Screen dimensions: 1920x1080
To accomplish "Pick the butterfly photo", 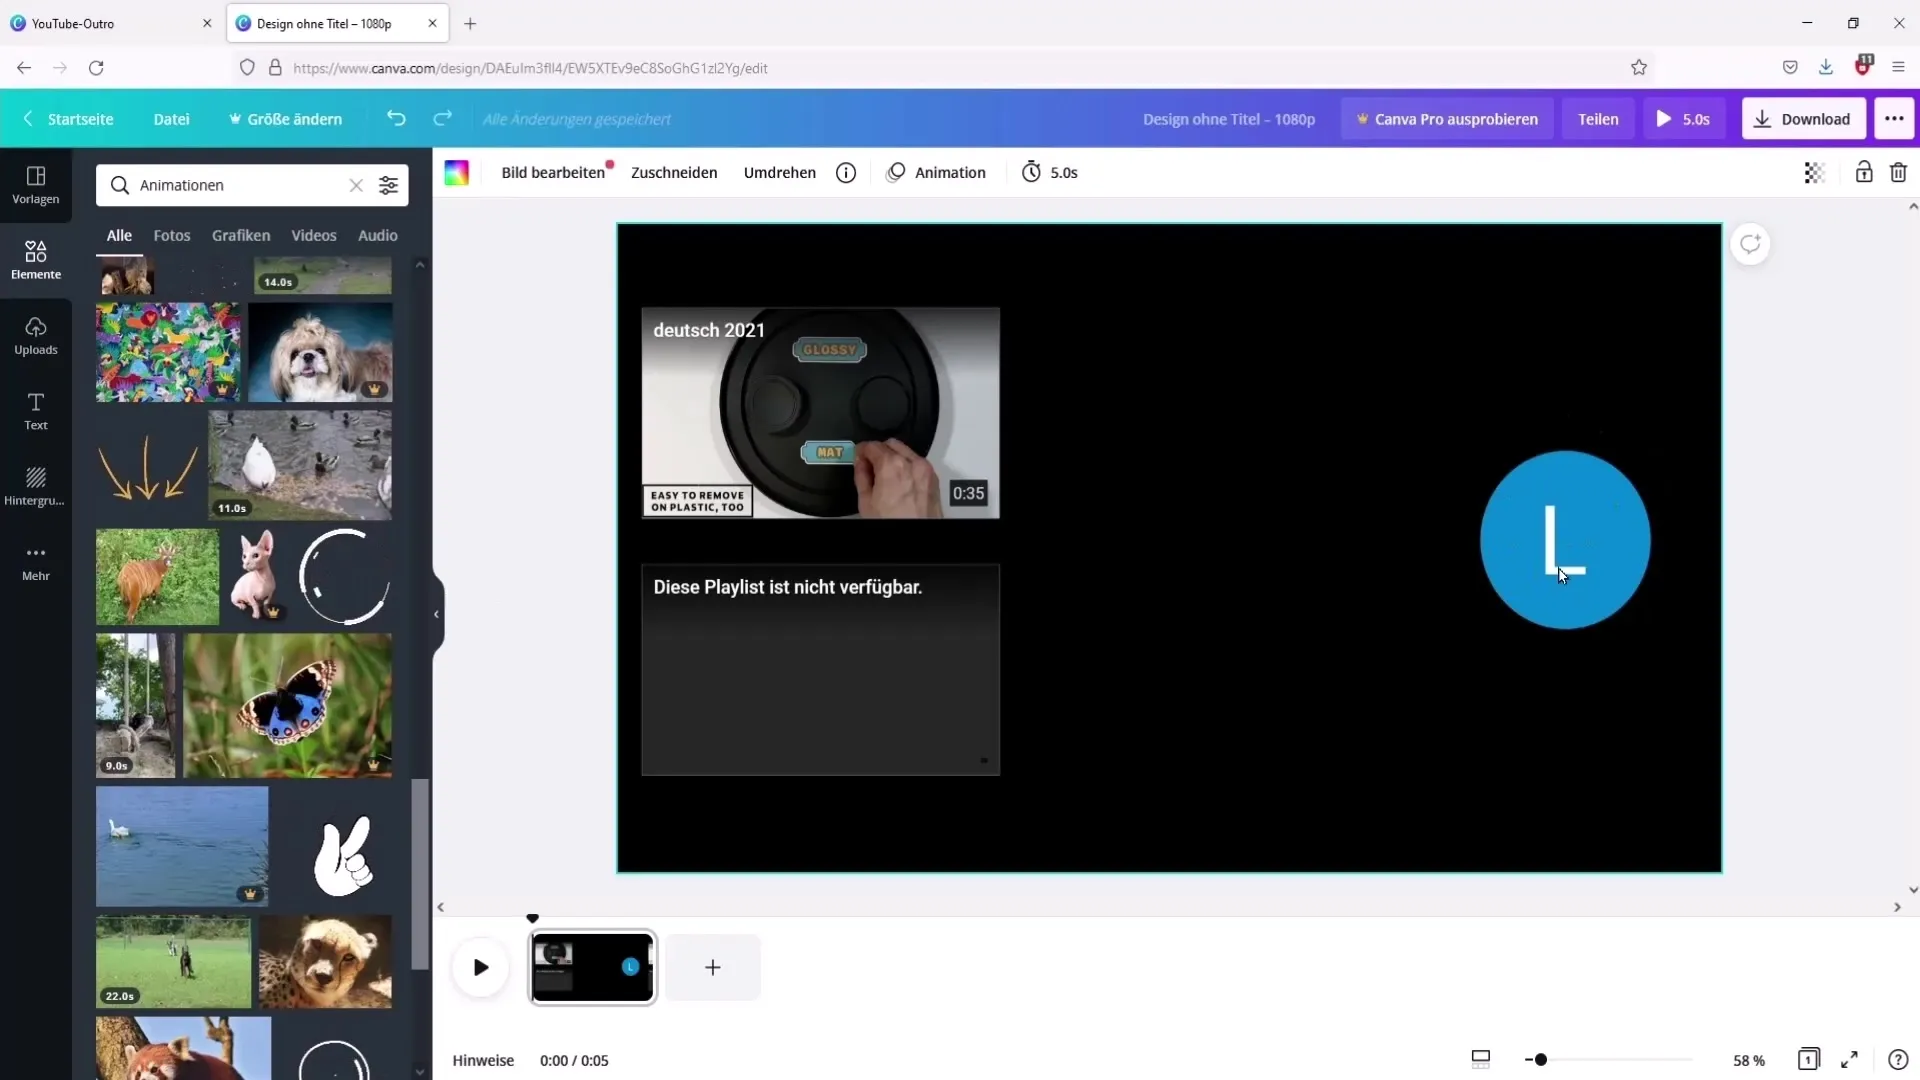I will click(x=288, y=705).
